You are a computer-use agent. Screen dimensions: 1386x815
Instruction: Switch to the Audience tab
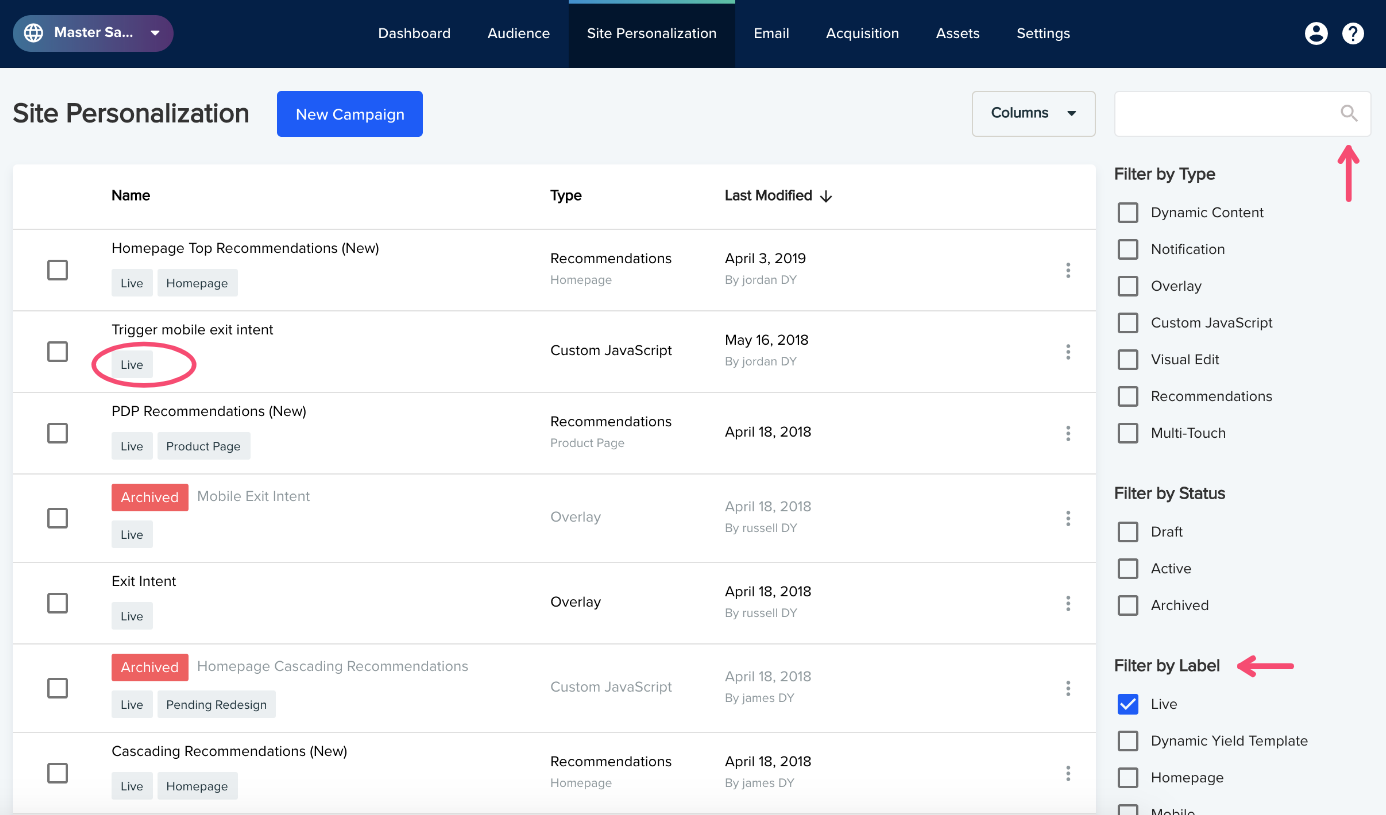click(518, 34)
